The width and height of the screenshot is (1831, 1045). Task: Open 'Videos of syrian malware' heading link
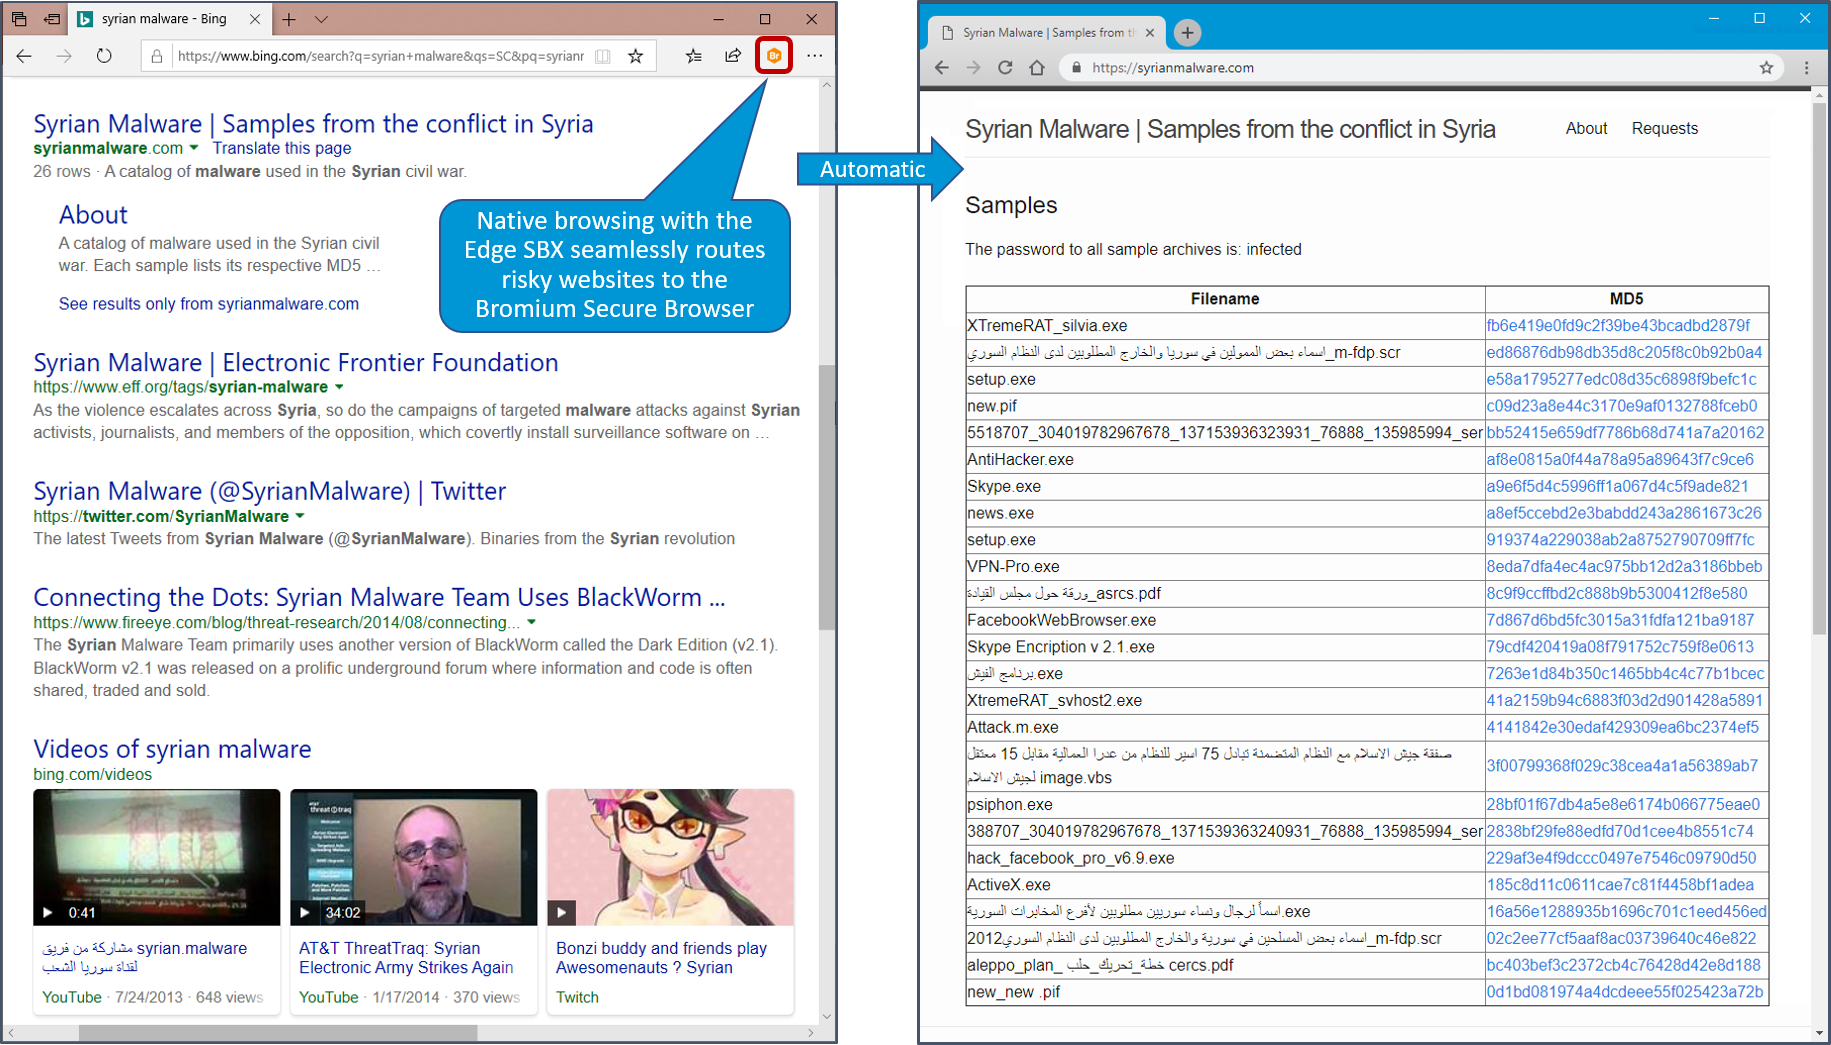172,749
